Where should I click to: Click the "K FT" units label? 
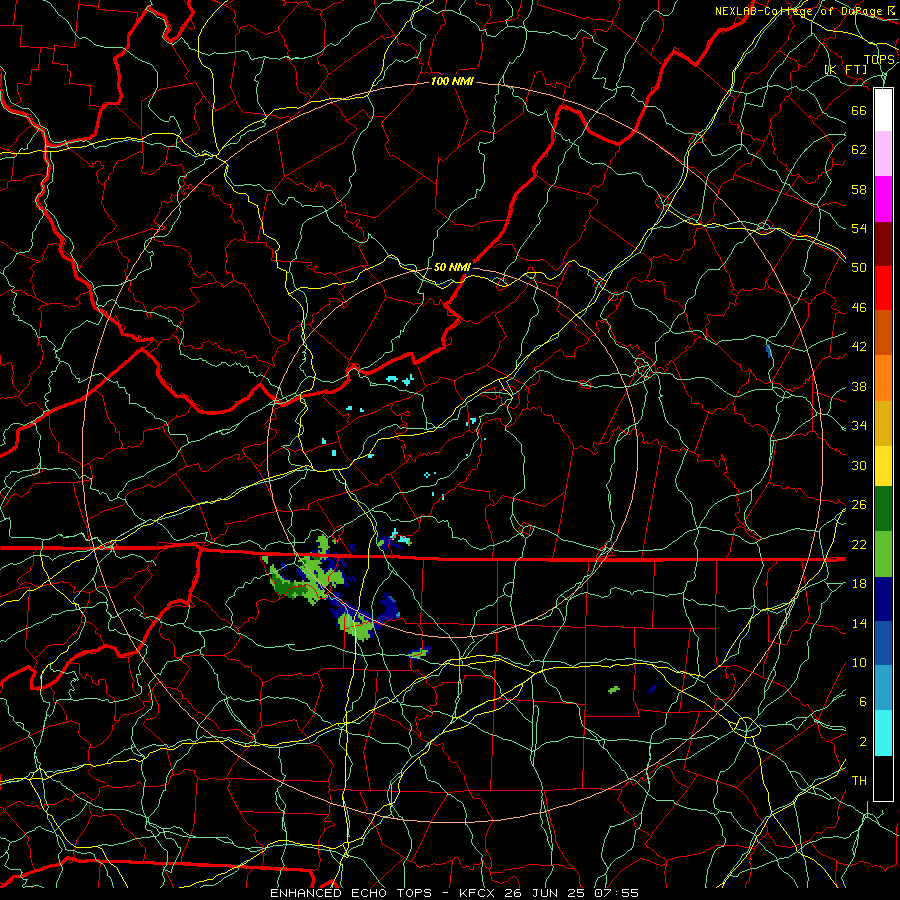coord(846,69)
